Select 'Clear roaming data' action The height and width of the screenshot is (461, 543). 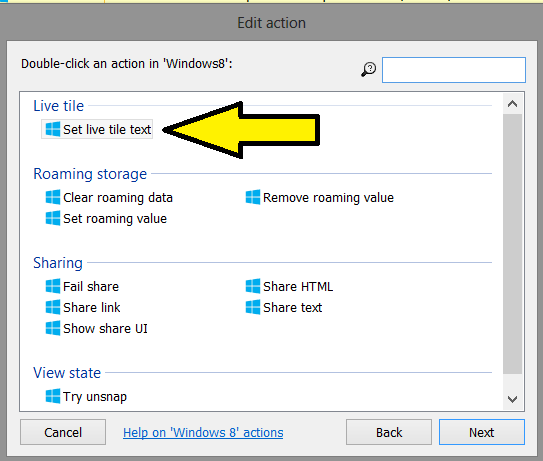click(x=109, y=197)
